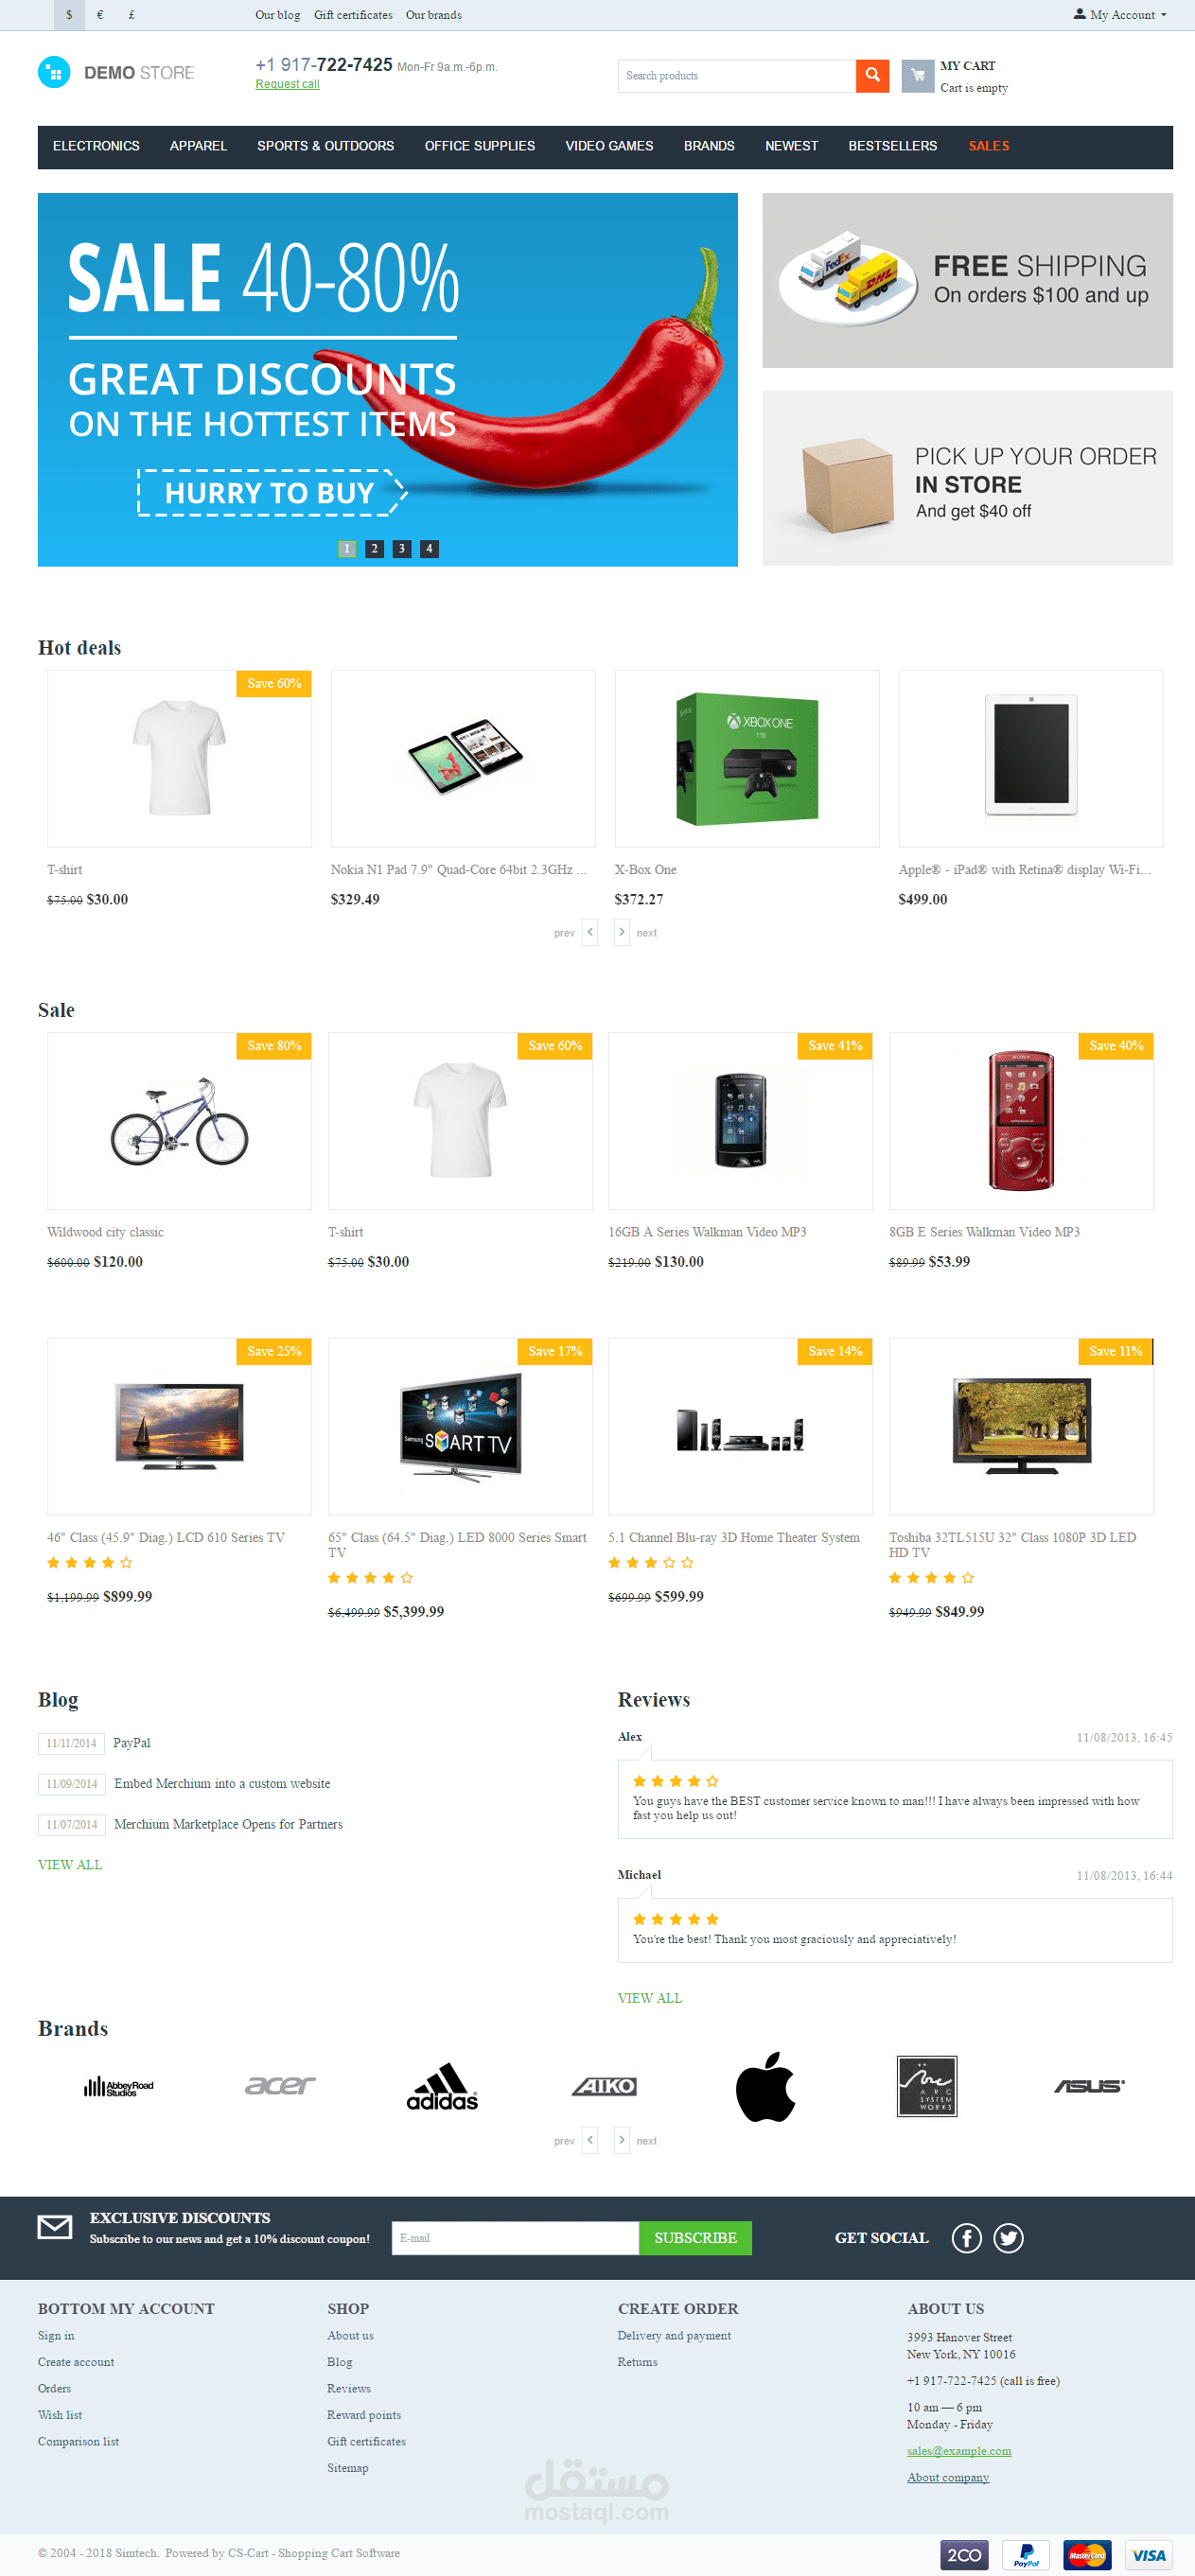Click the Search products input field
The height and width of the screenshot is (2576, 1195).
736,76
